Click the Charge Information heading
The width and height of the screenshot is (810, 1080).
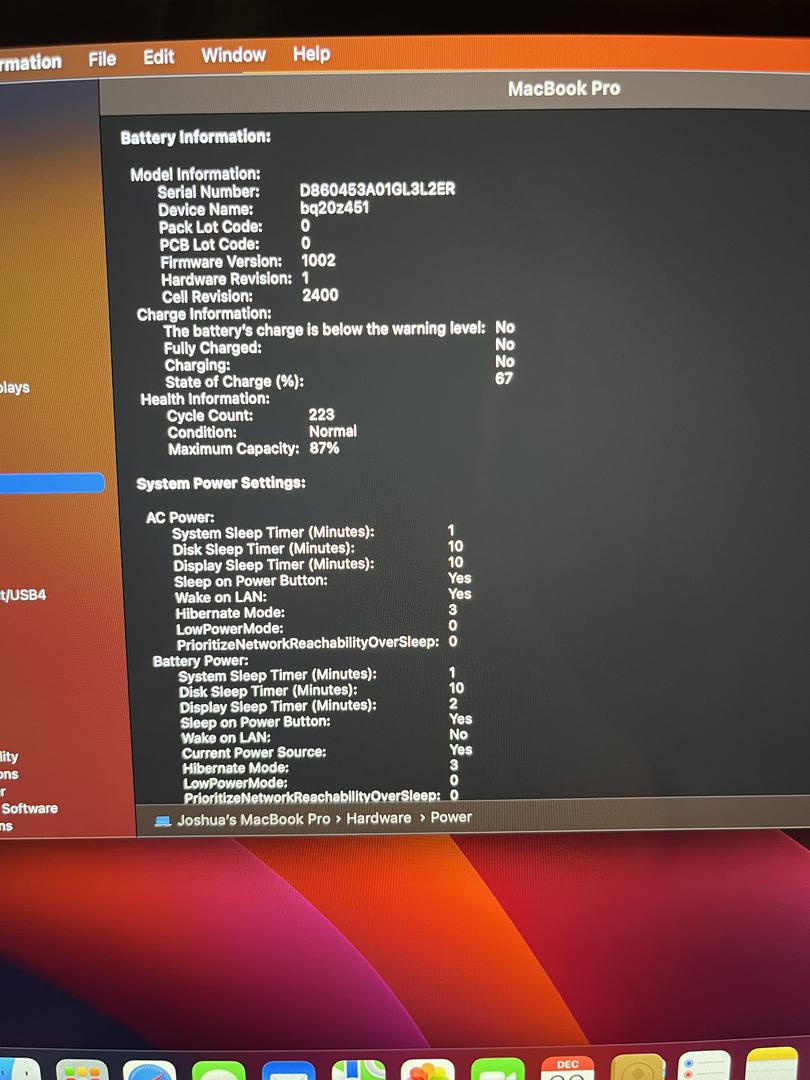point(204,314)
